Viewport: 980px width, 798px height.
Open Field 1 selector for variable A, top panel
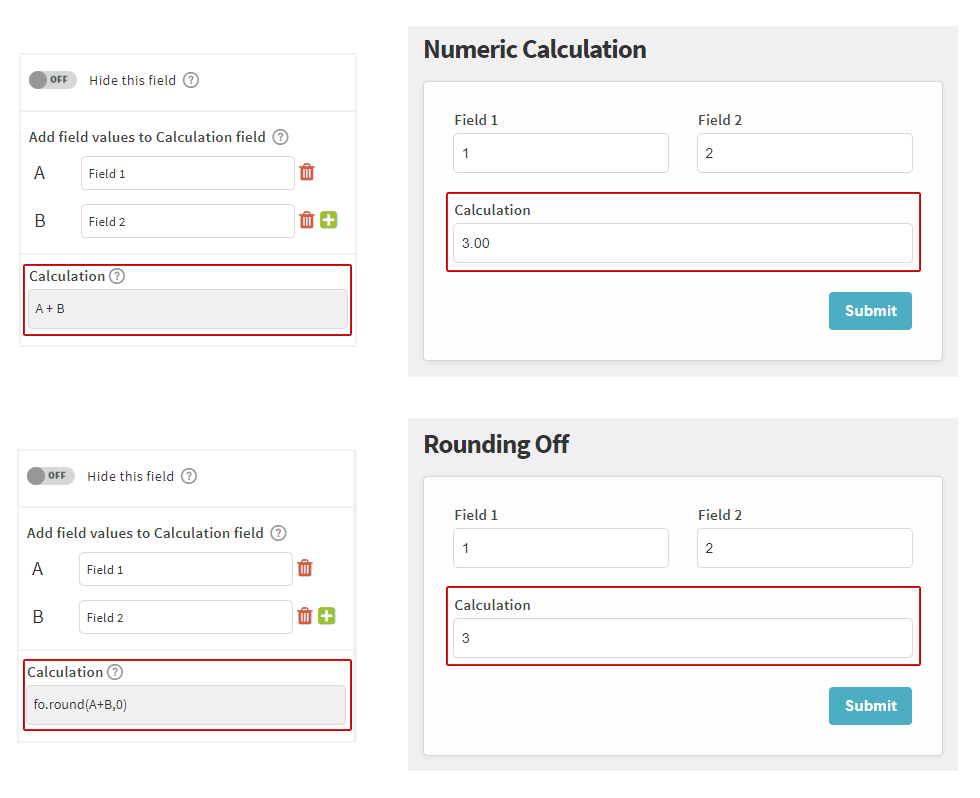pyautogui.click(x=188, y=173)
